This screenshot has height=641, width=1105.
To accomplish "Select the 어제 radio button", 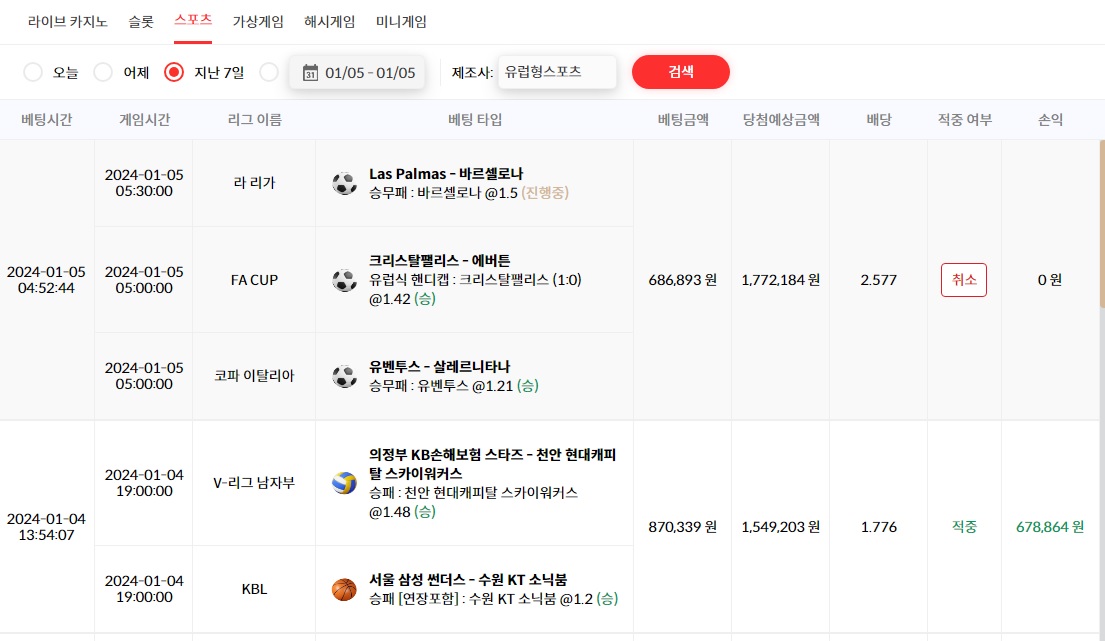I will tap(103, 72).
